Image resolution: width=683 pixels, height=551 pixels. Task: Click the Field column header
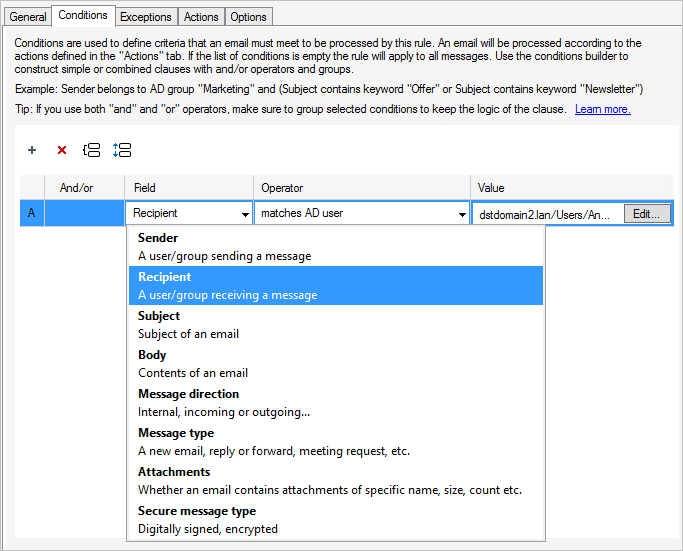coord(189,188)
